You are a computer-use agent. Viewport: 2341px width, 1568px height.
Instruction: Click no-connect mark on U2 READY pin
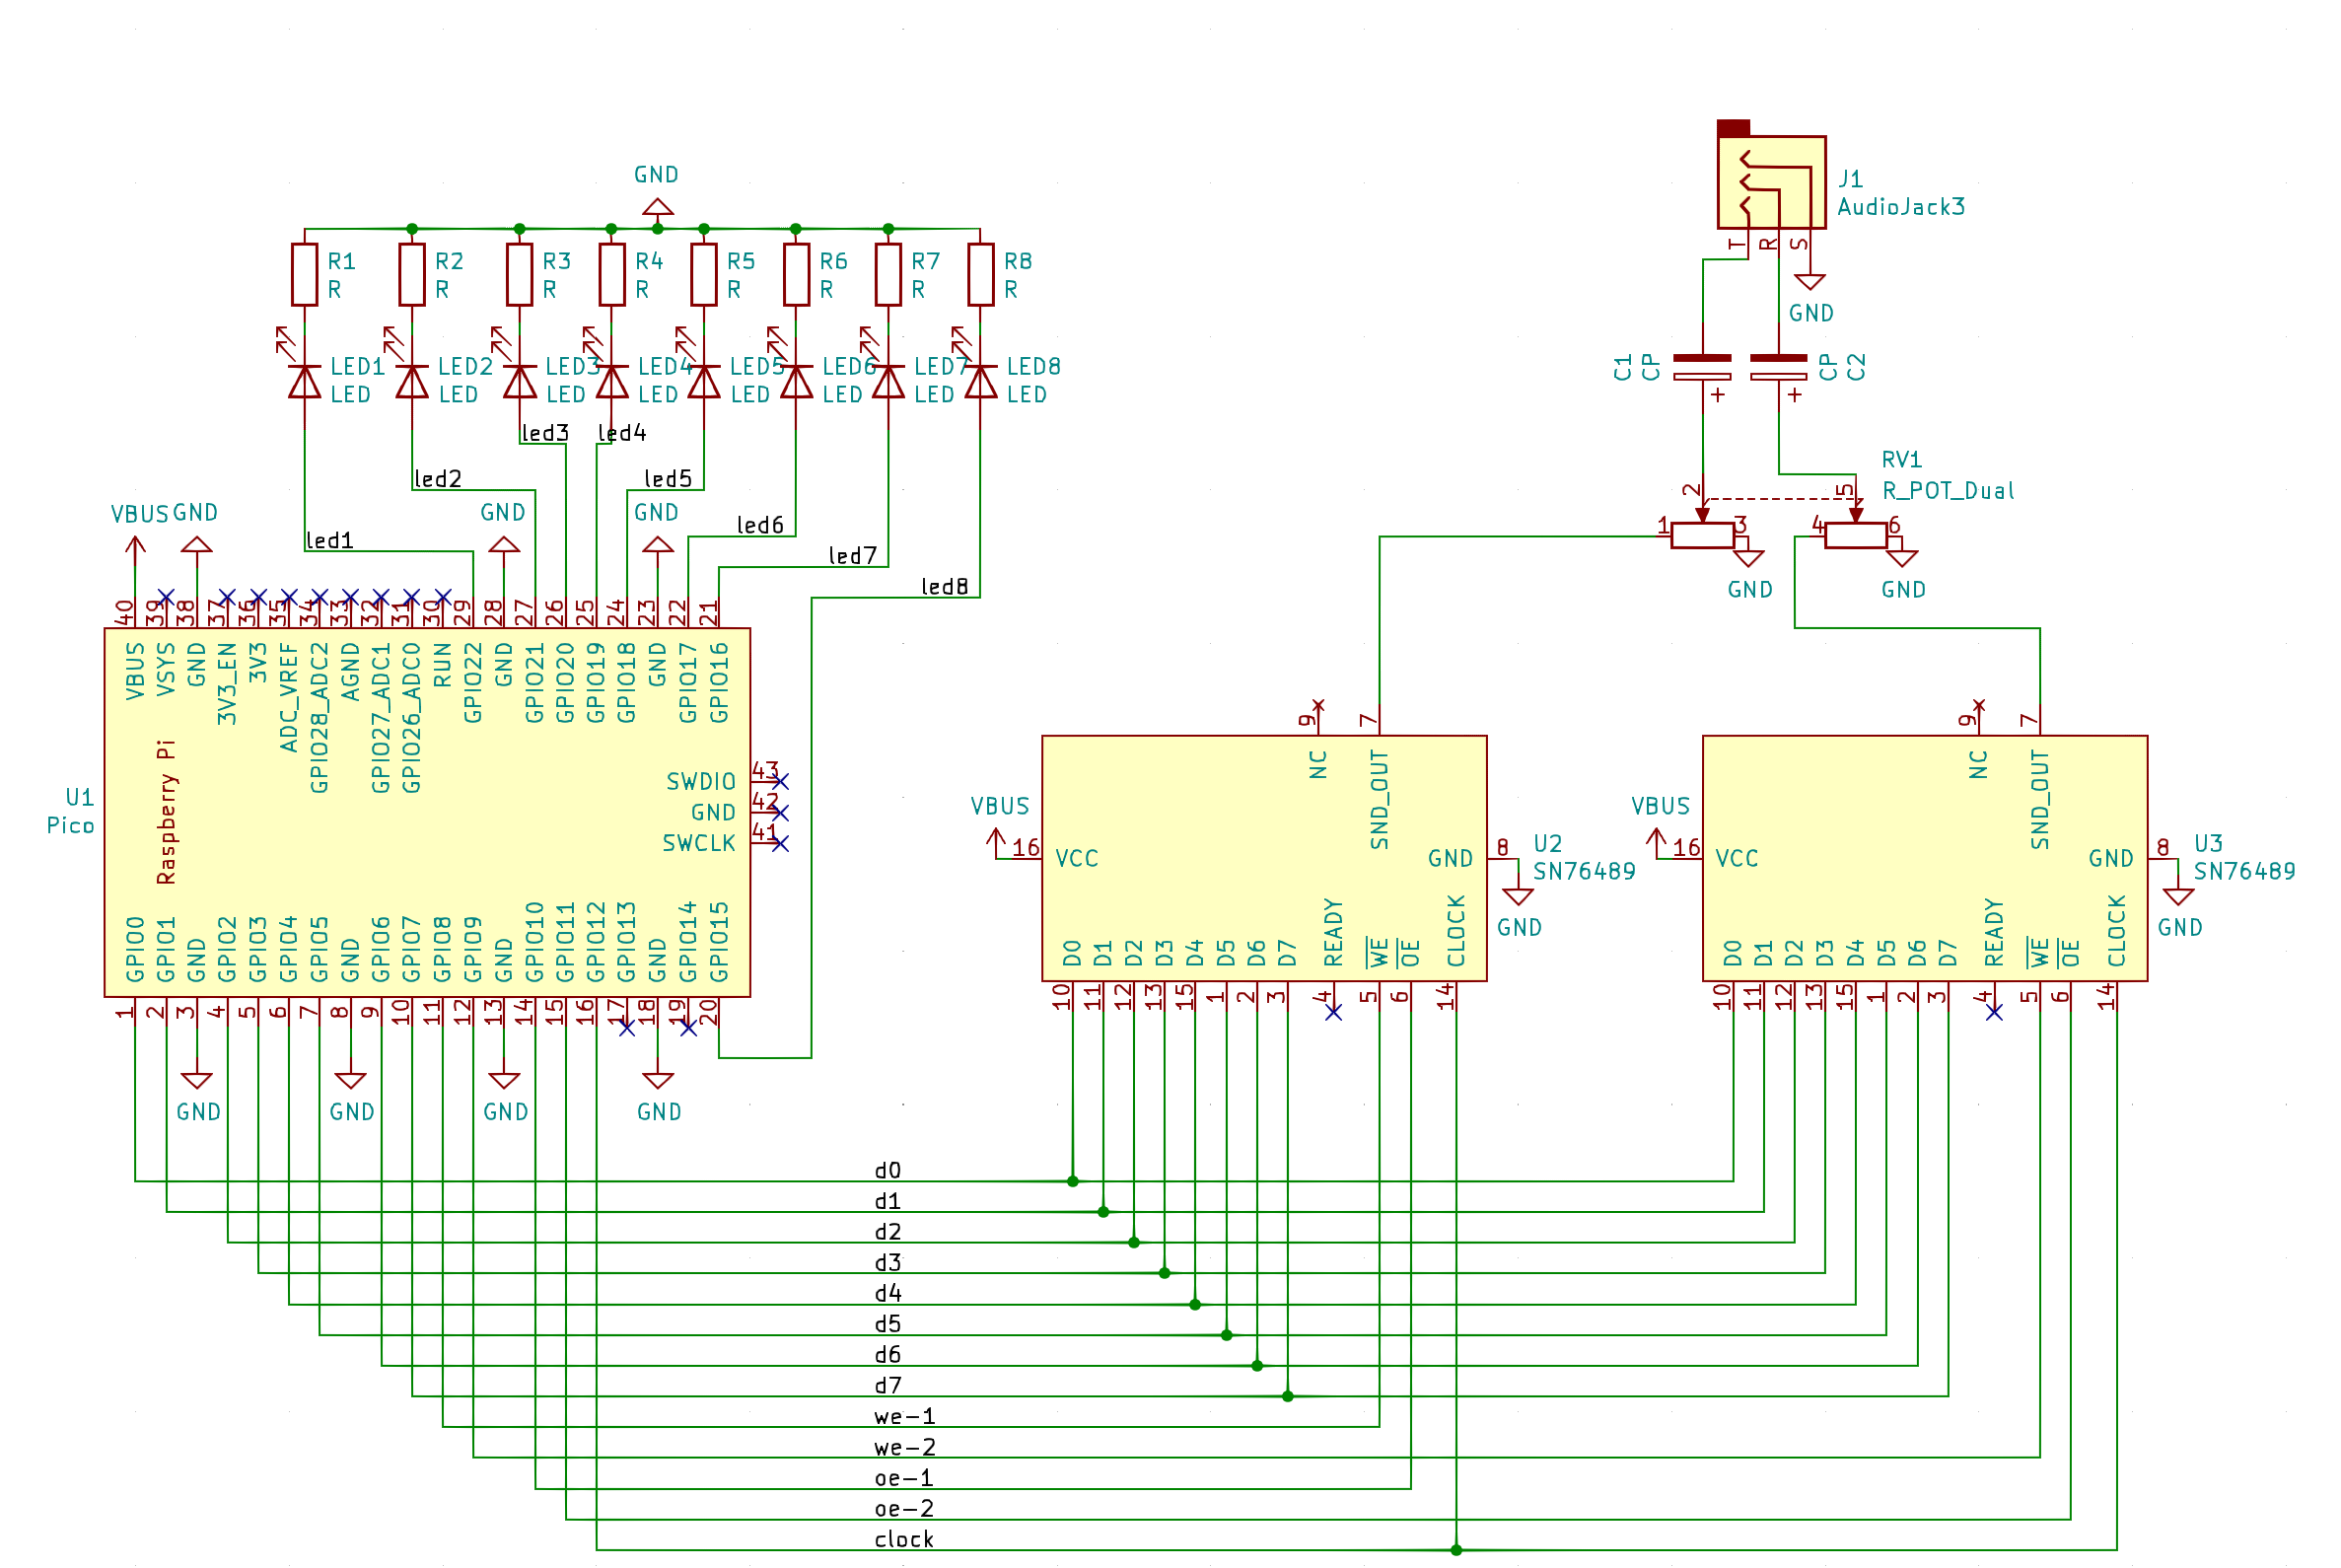click(x=1333, y=1012)
